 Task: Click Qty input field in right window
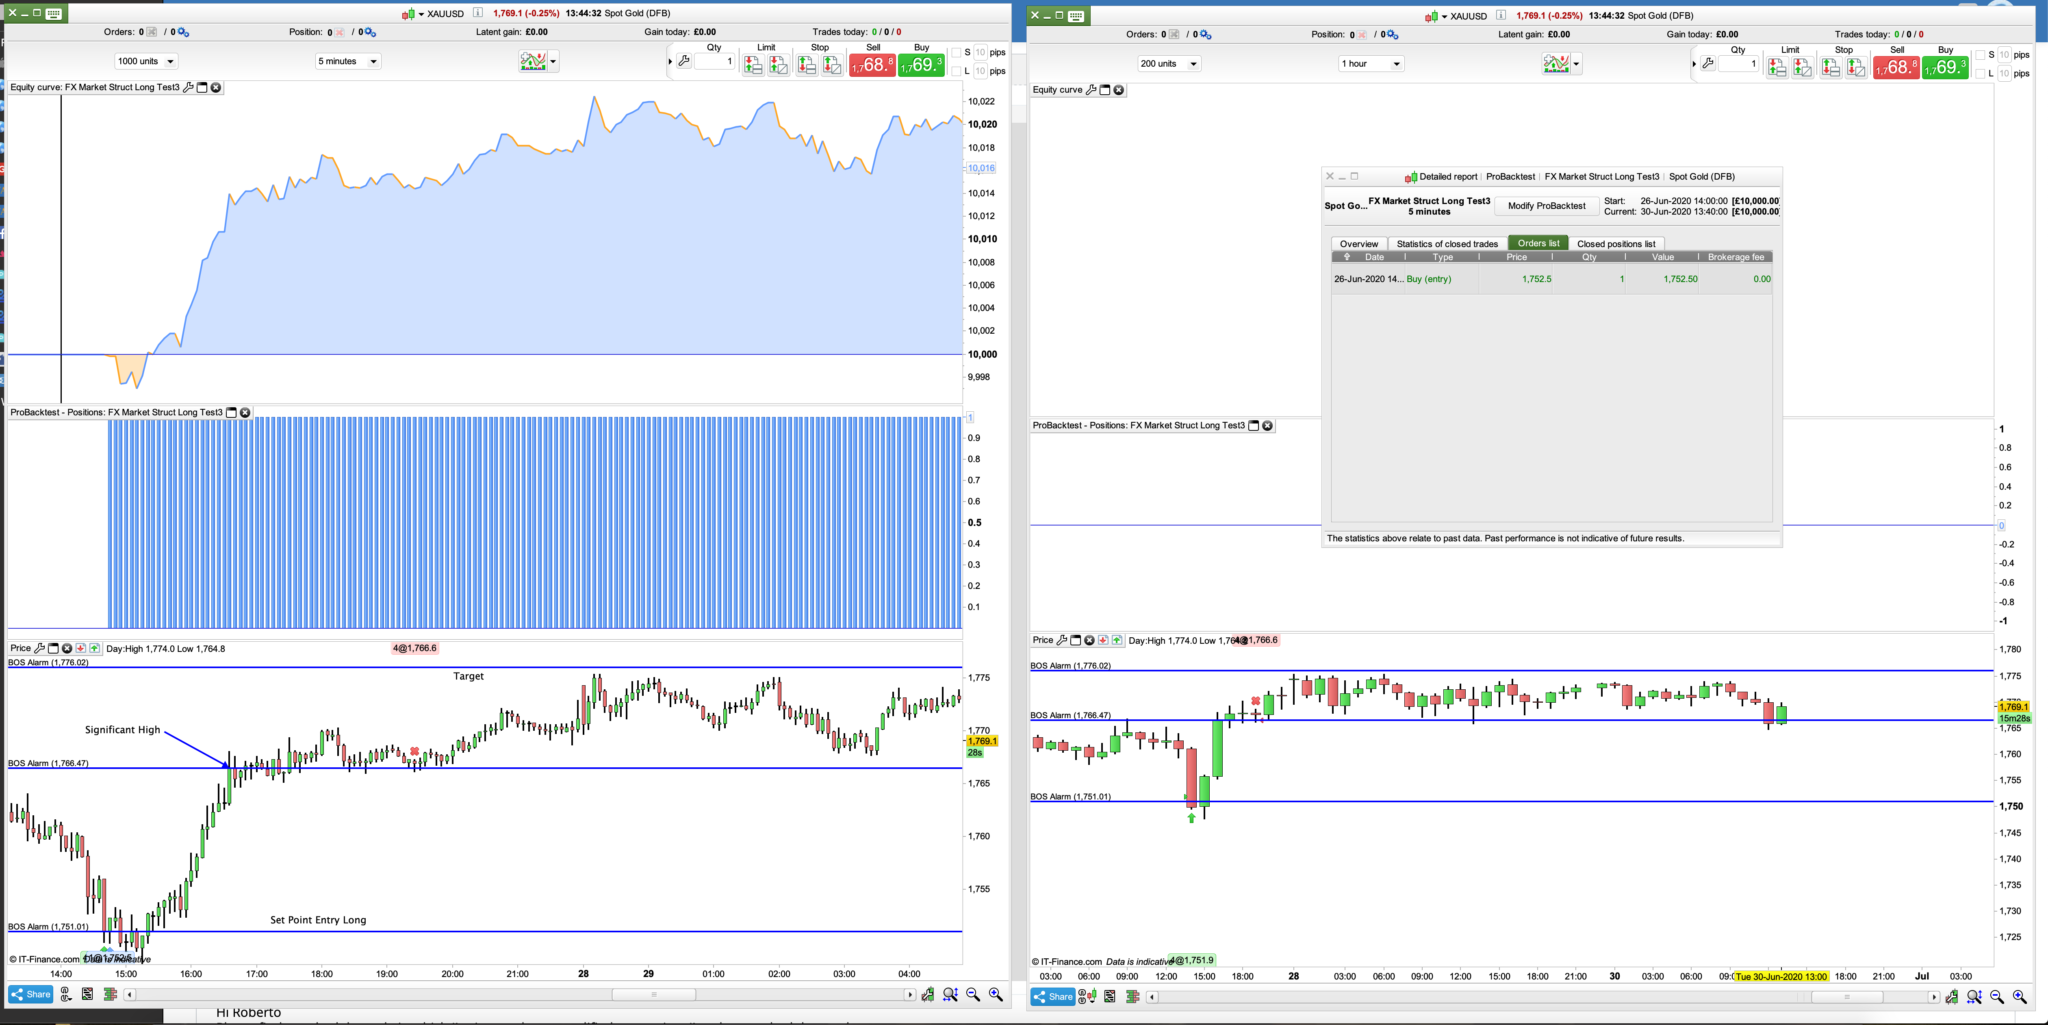click(1740, 64)
